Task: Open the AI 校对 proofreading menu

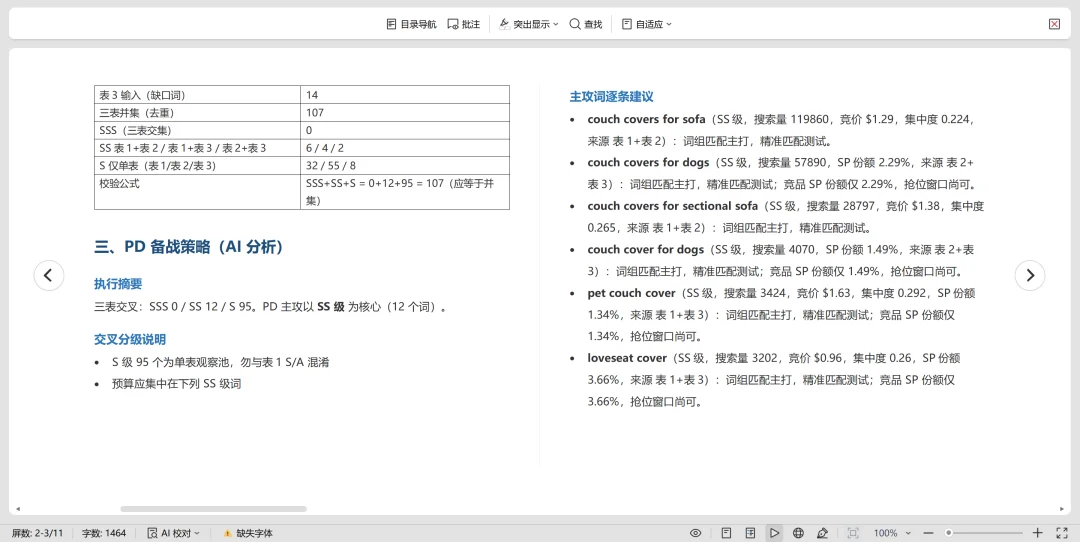Action: [174, 533]
